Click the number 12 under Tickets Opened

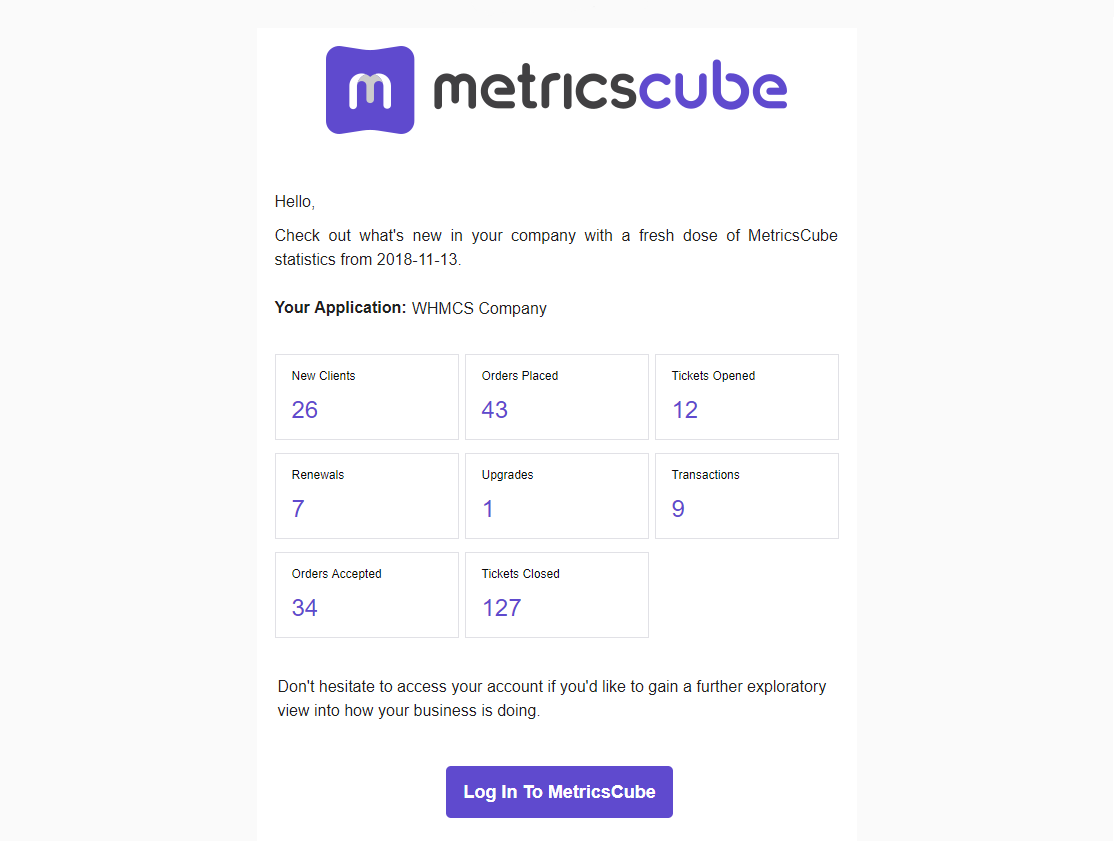pos(685,410)
